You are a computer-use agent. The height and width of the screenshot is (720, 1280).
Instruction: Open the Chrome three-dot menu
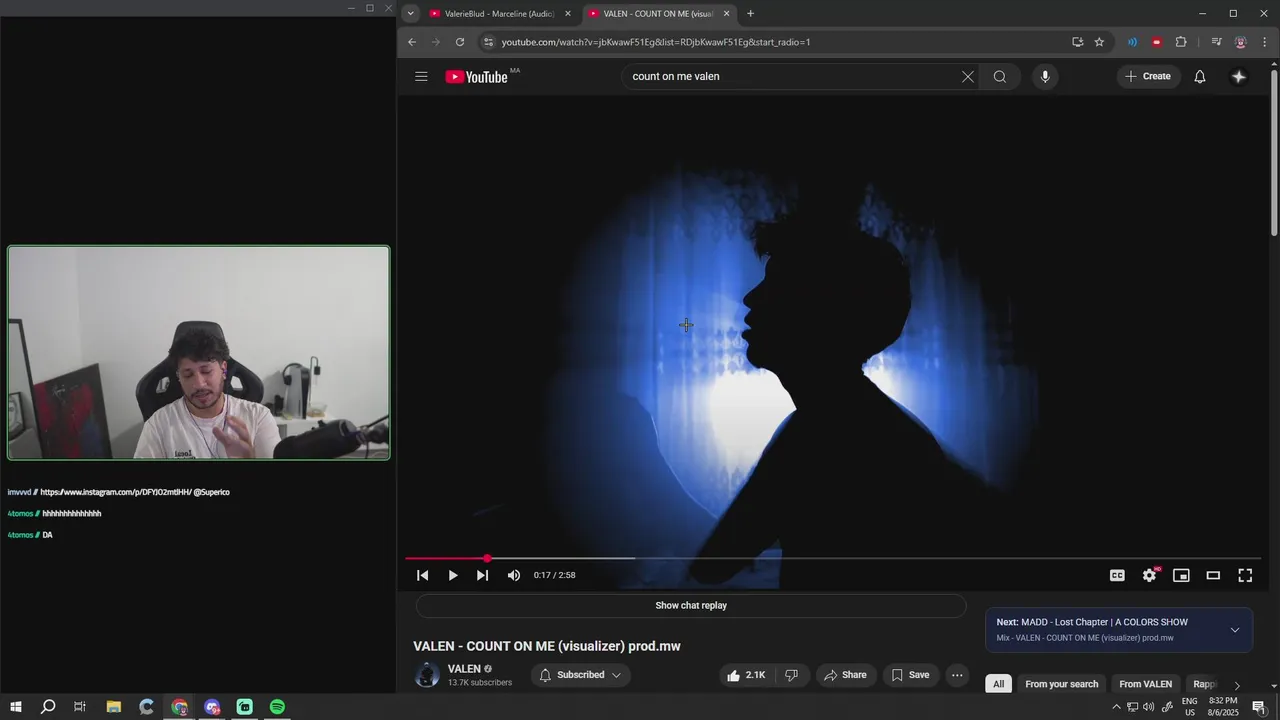click(x=1265, y=42)
